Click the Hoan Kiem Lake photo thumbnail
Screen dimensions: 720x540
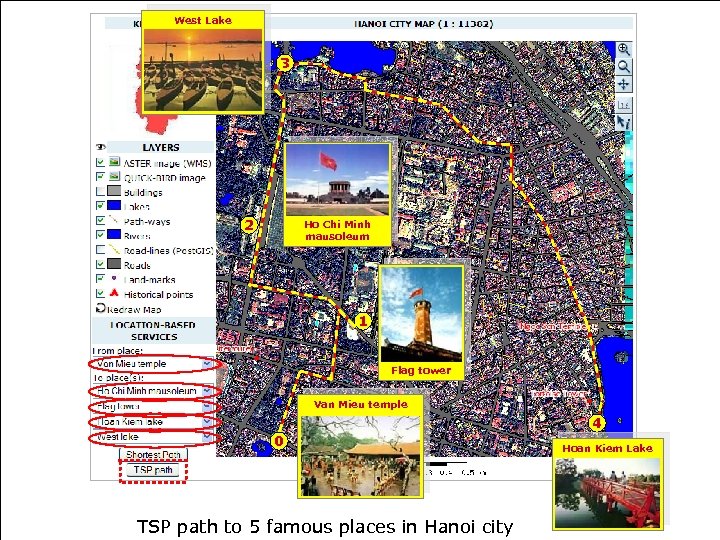[608, 491]
